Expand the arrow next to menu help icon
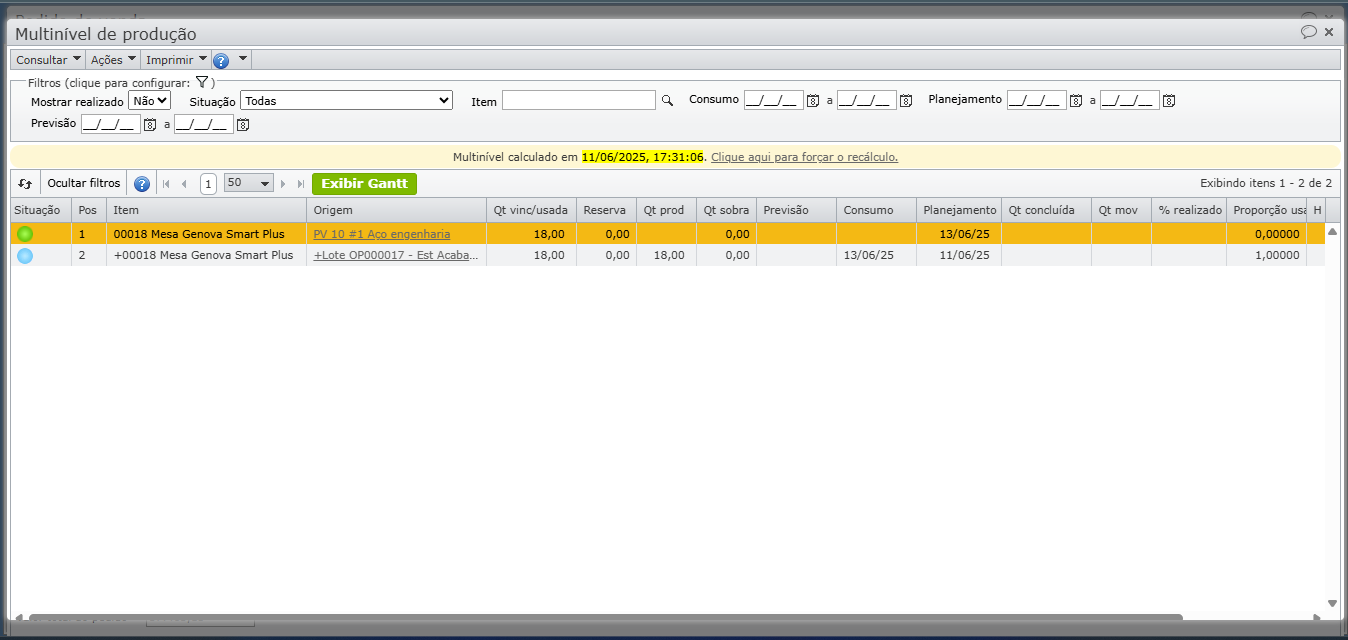 tap(243, 59)
